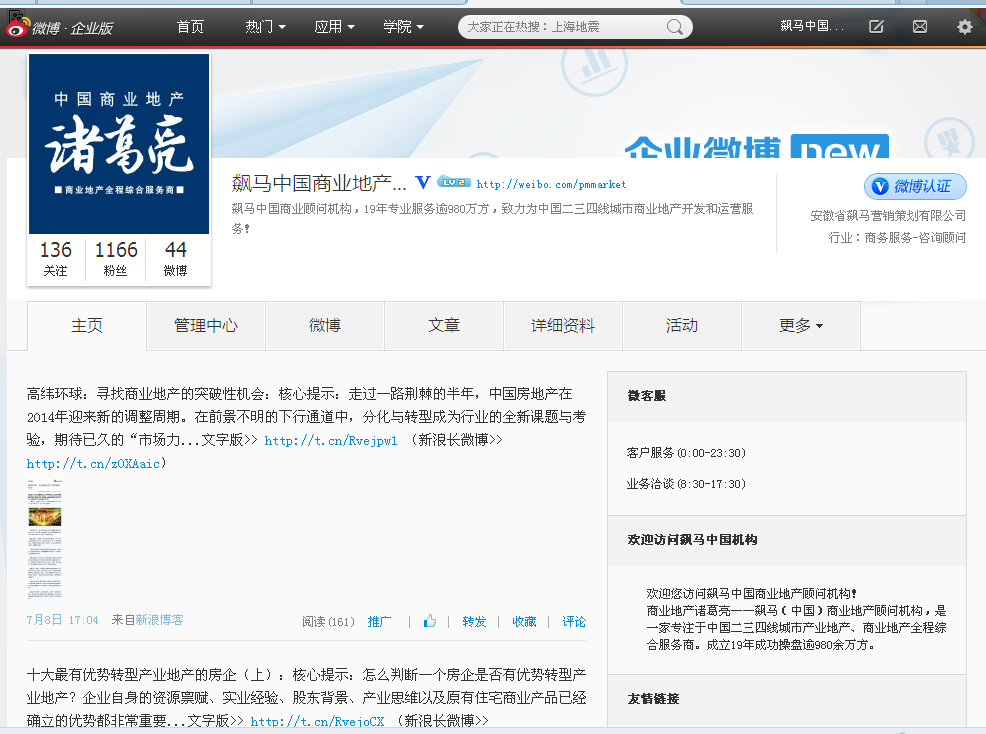Click the post's small thumbnail image
The width and height of the screenshot is (986, 734).
tap(45, 540)
